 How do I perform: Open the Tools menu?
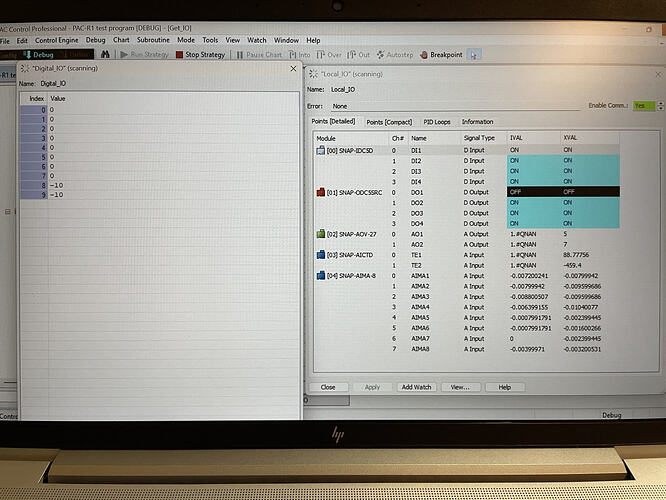point(210,40)
